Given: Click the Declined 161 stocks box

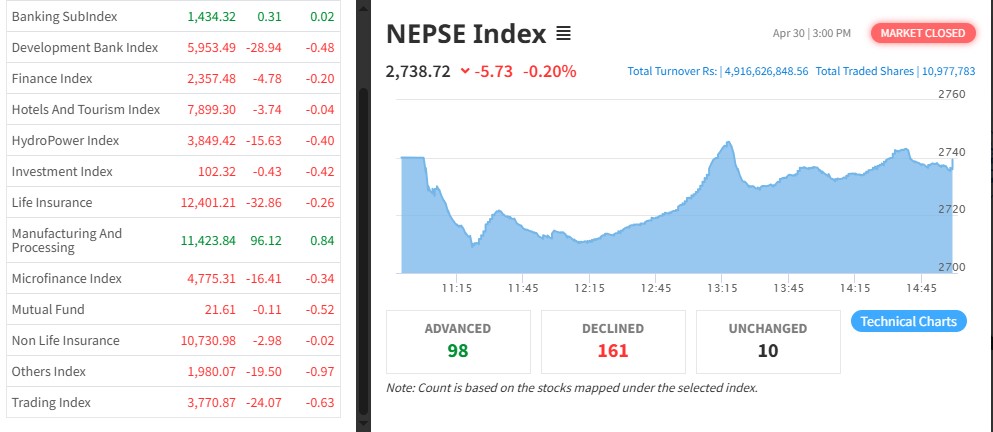Looking at the screenshot, I should coord(613,340).
